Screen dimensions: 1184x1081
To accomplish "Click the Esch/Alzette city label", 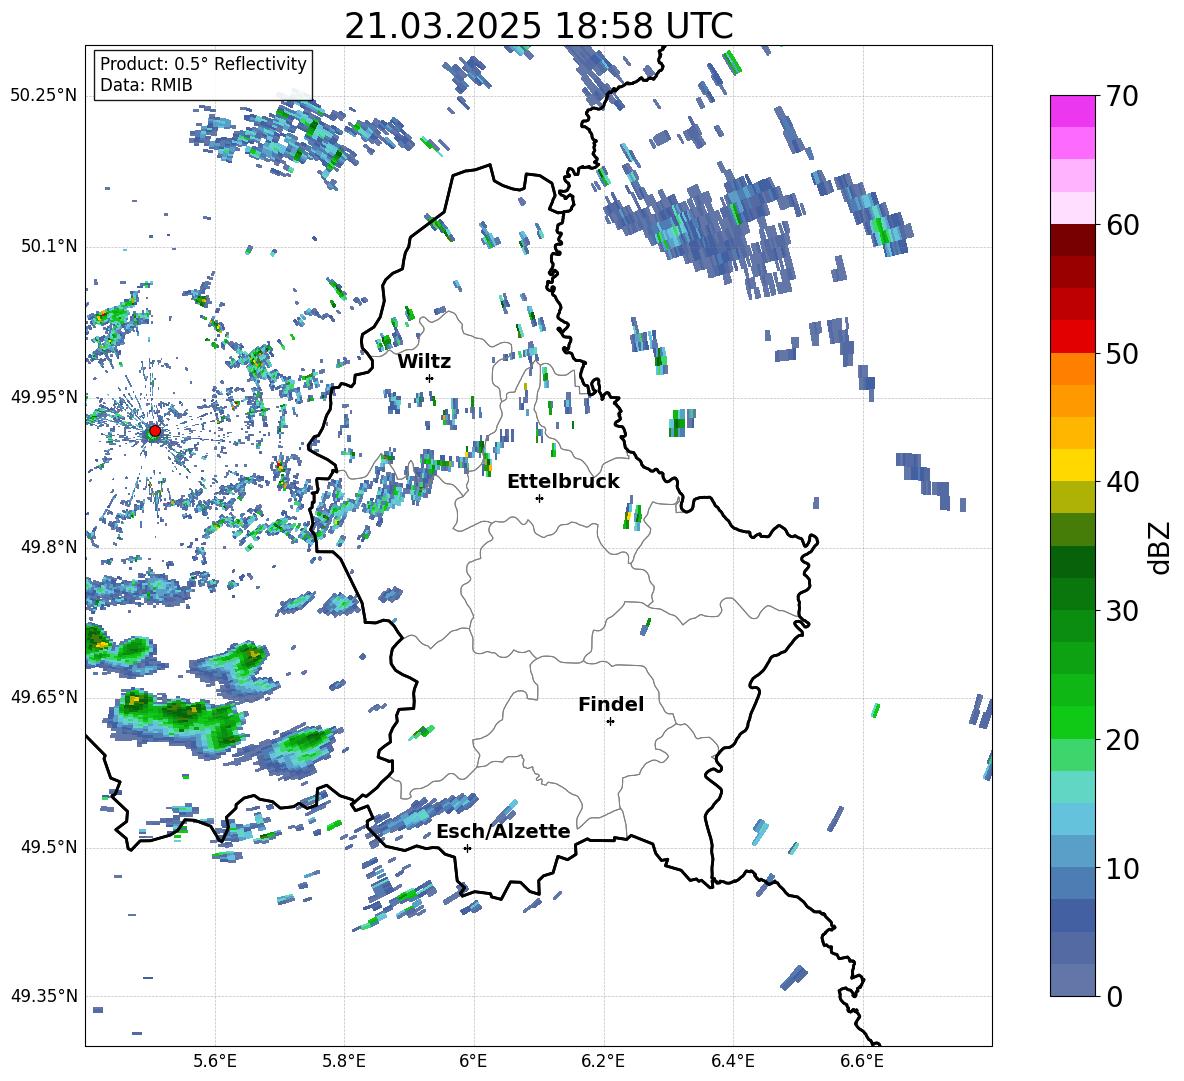I will [503, 831].
